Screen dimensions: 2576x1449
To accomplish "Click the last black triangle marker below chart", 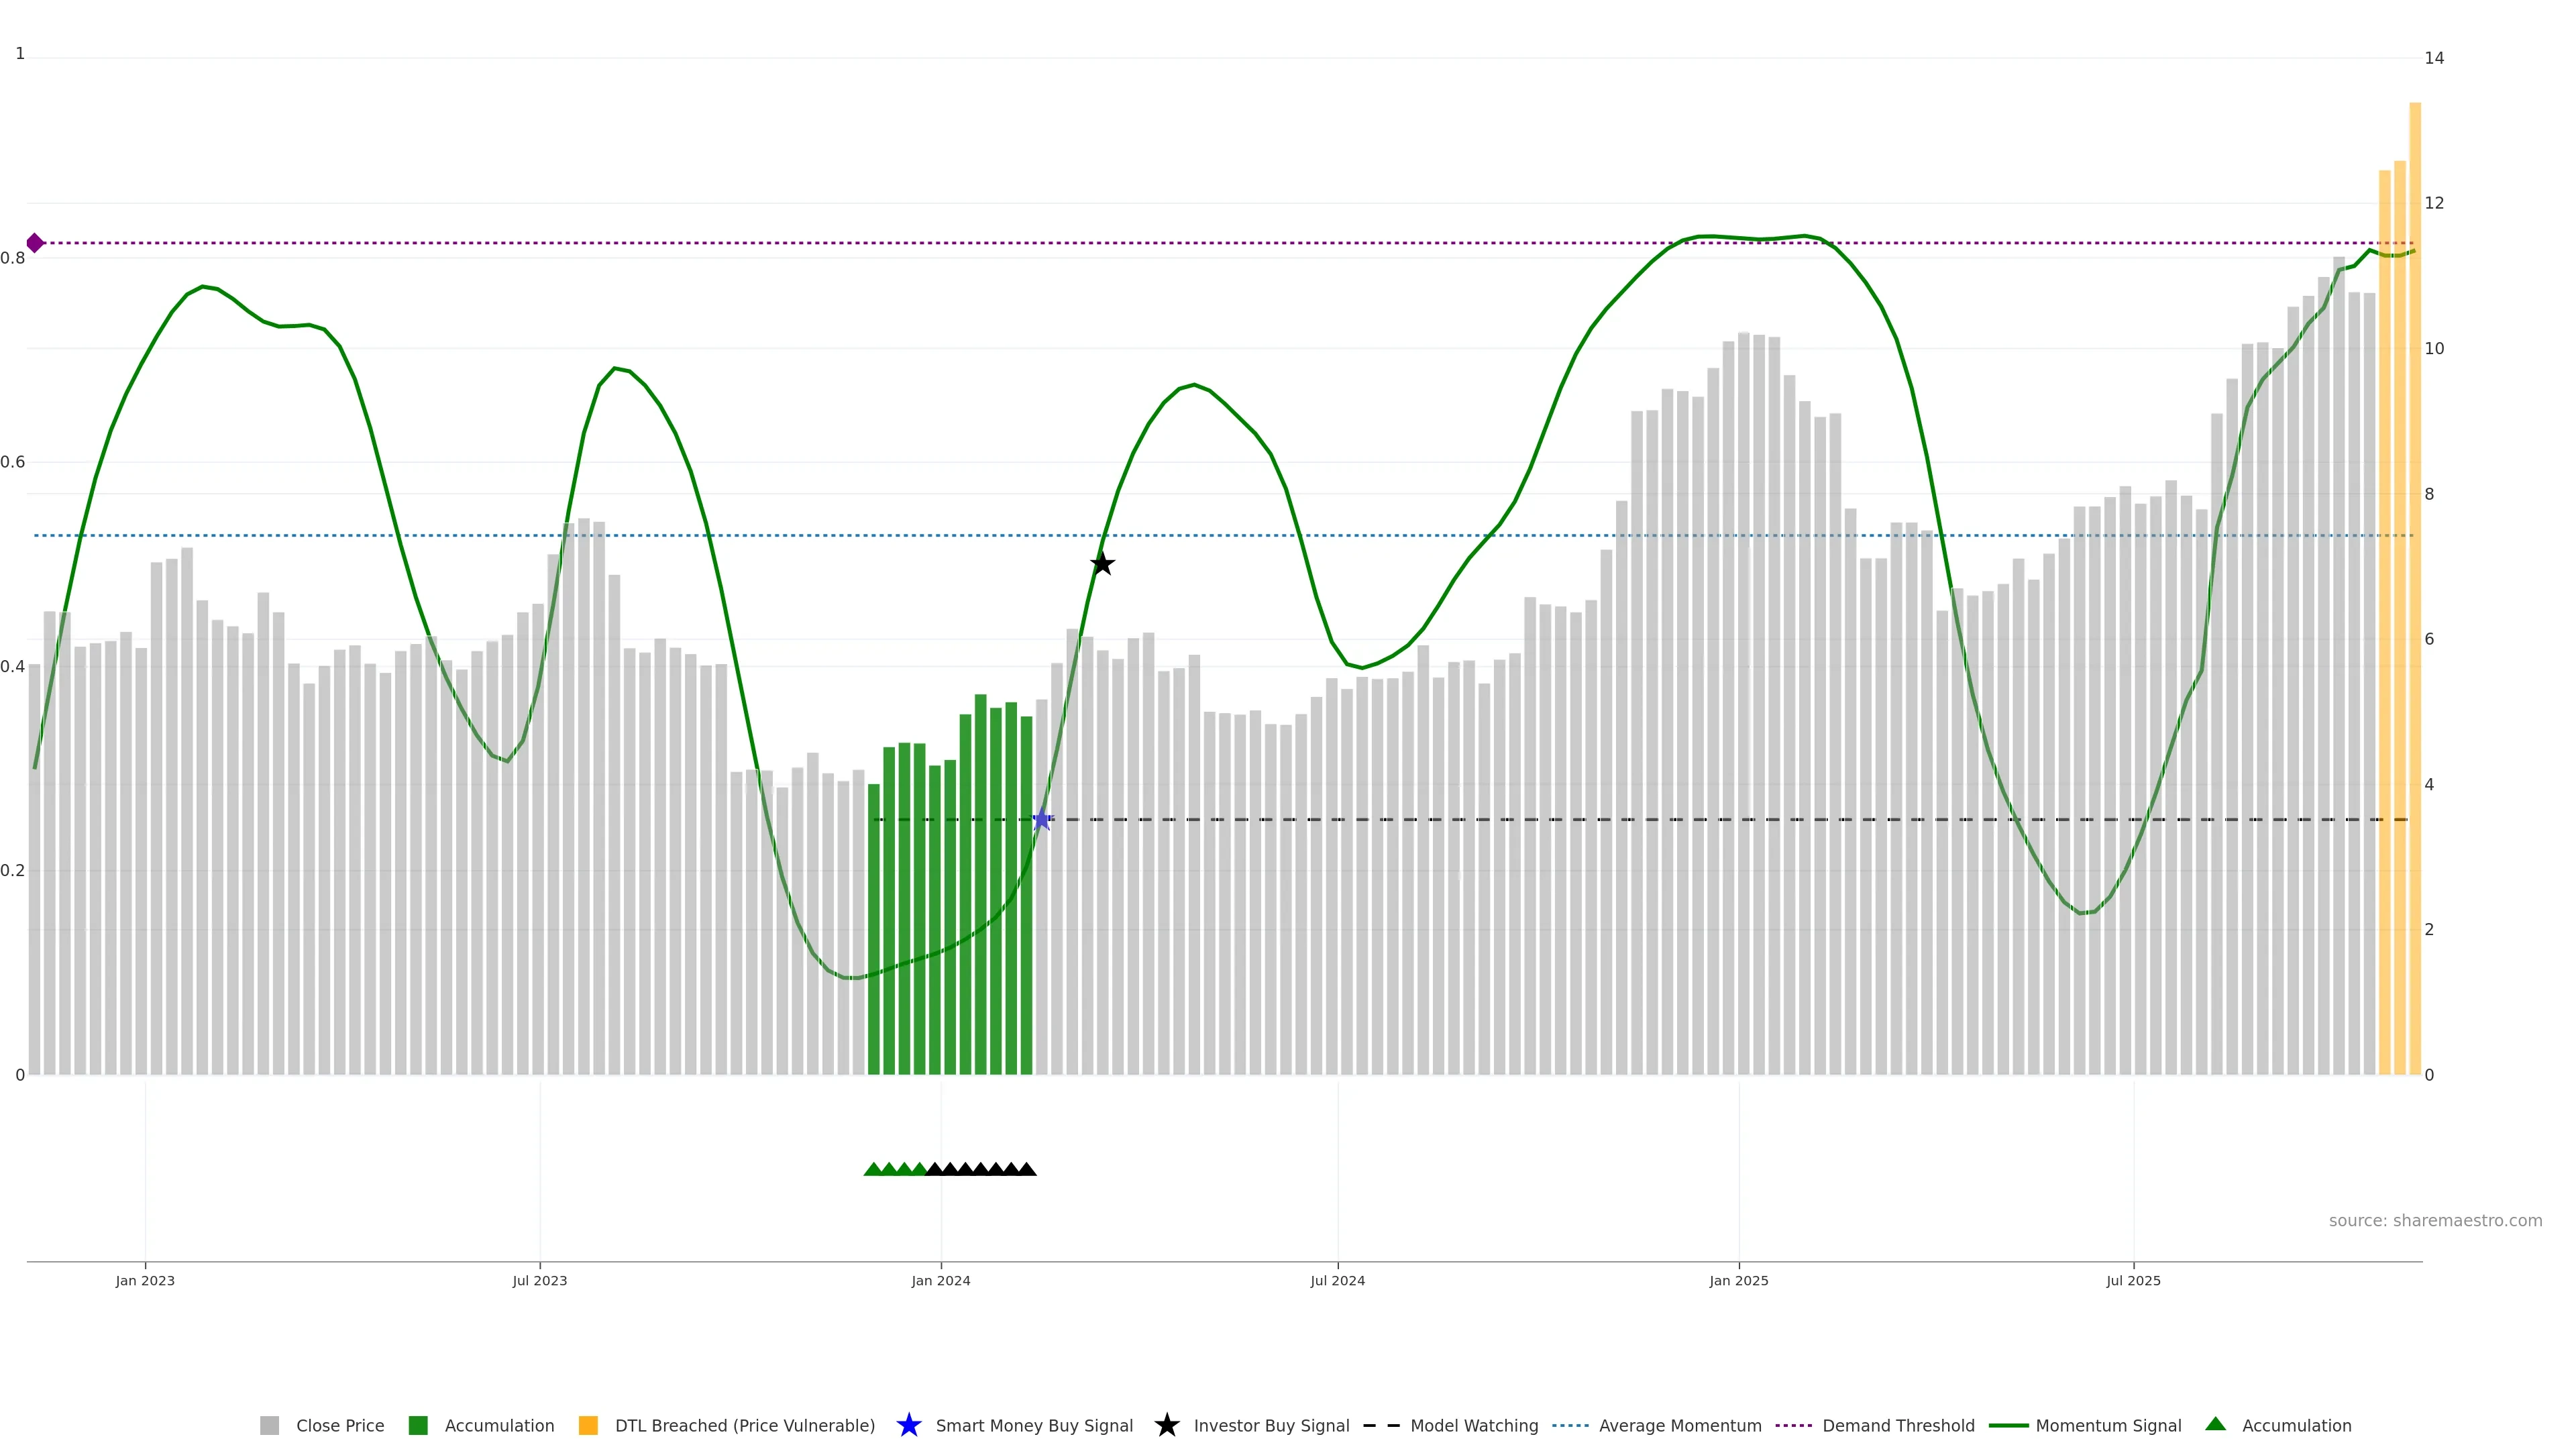I will click(x=1027, y=1169).
